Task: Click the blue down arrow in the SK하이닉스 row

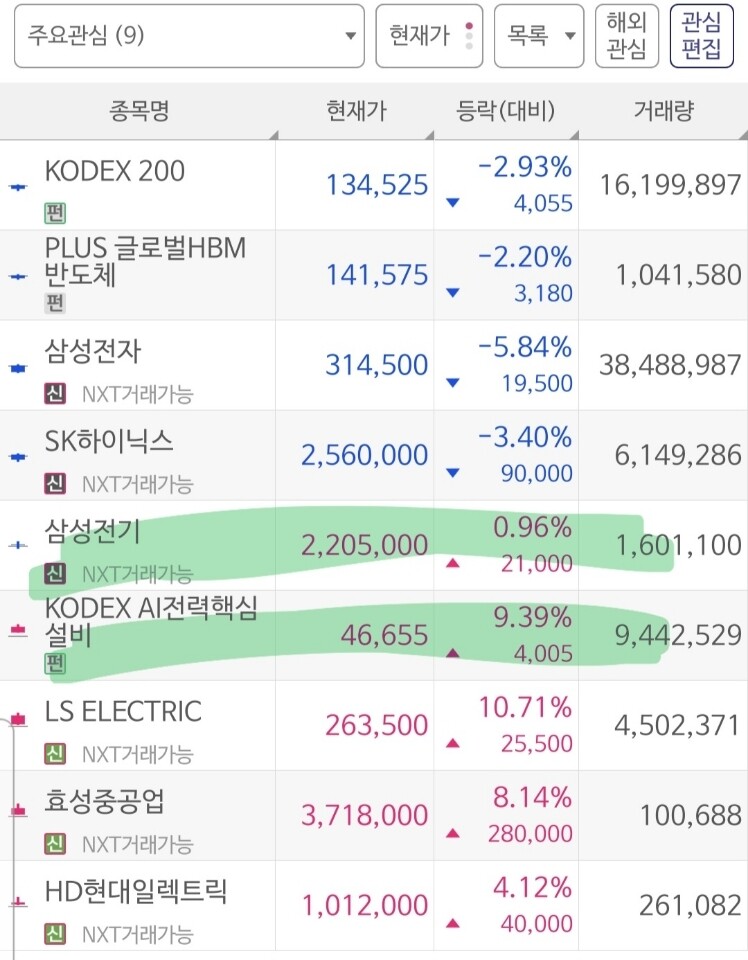Action: click(x=453, y=473)
